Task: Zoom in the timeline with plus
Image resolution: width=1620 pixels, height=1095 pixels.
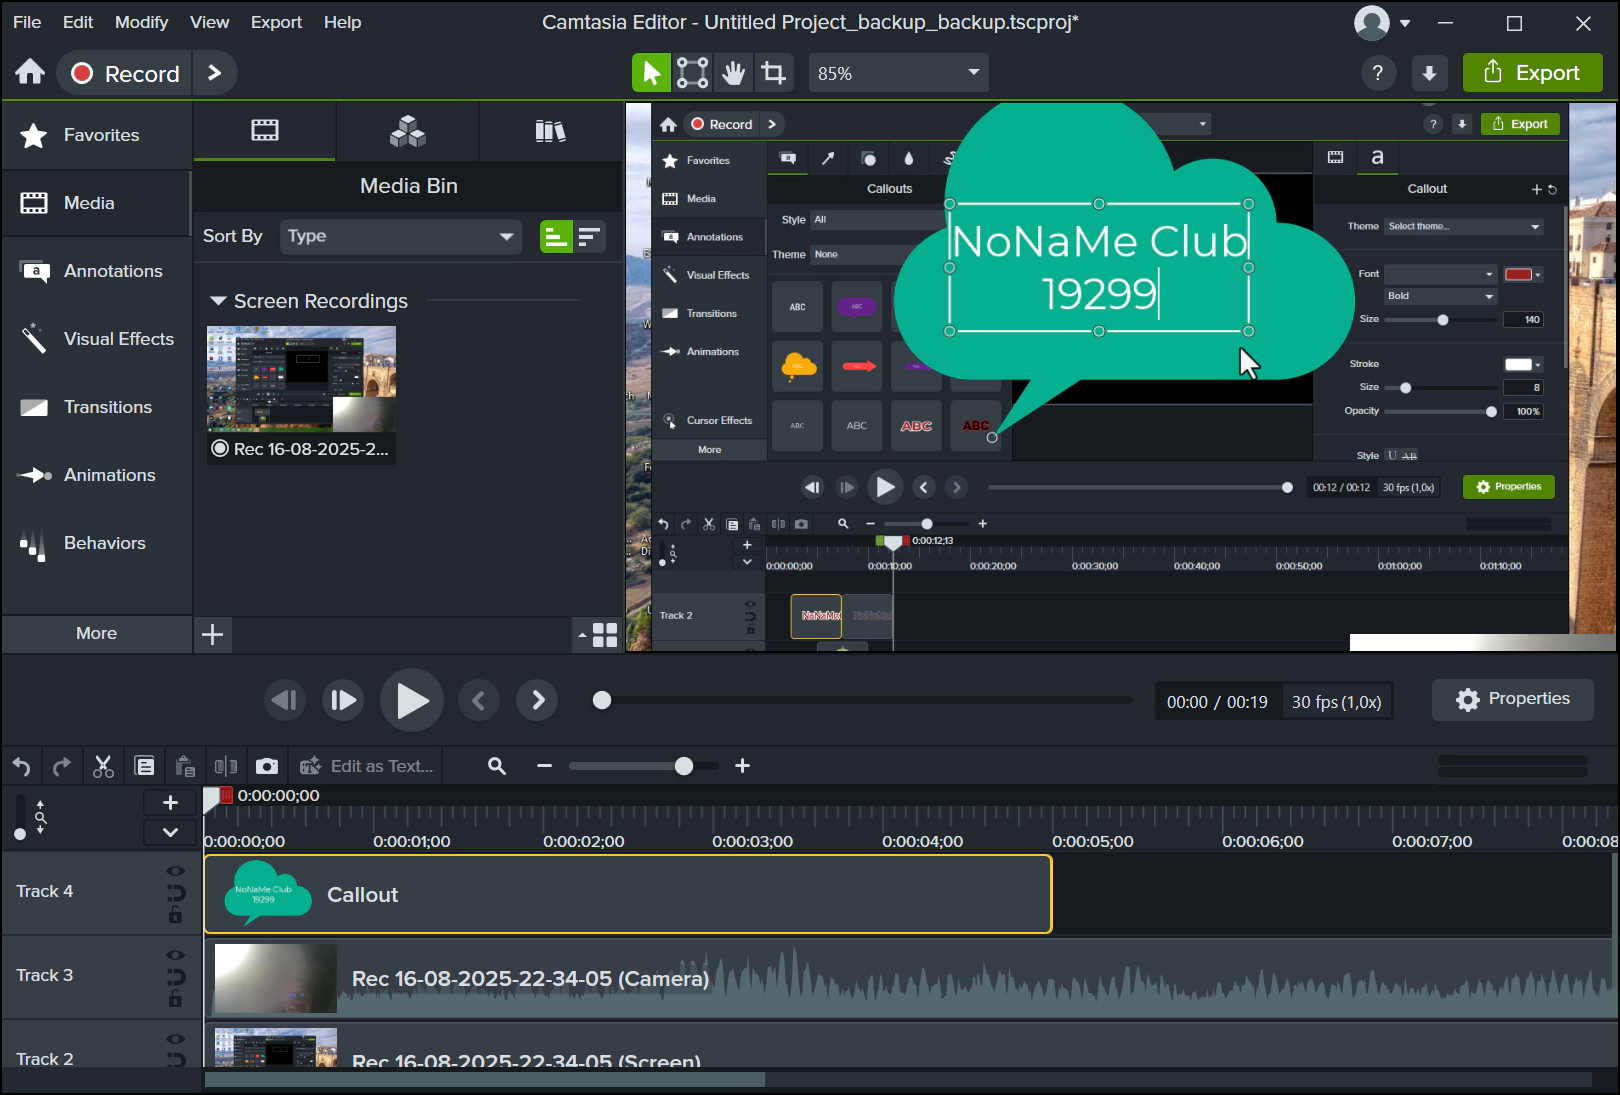Action: click(x=742, y=766)
